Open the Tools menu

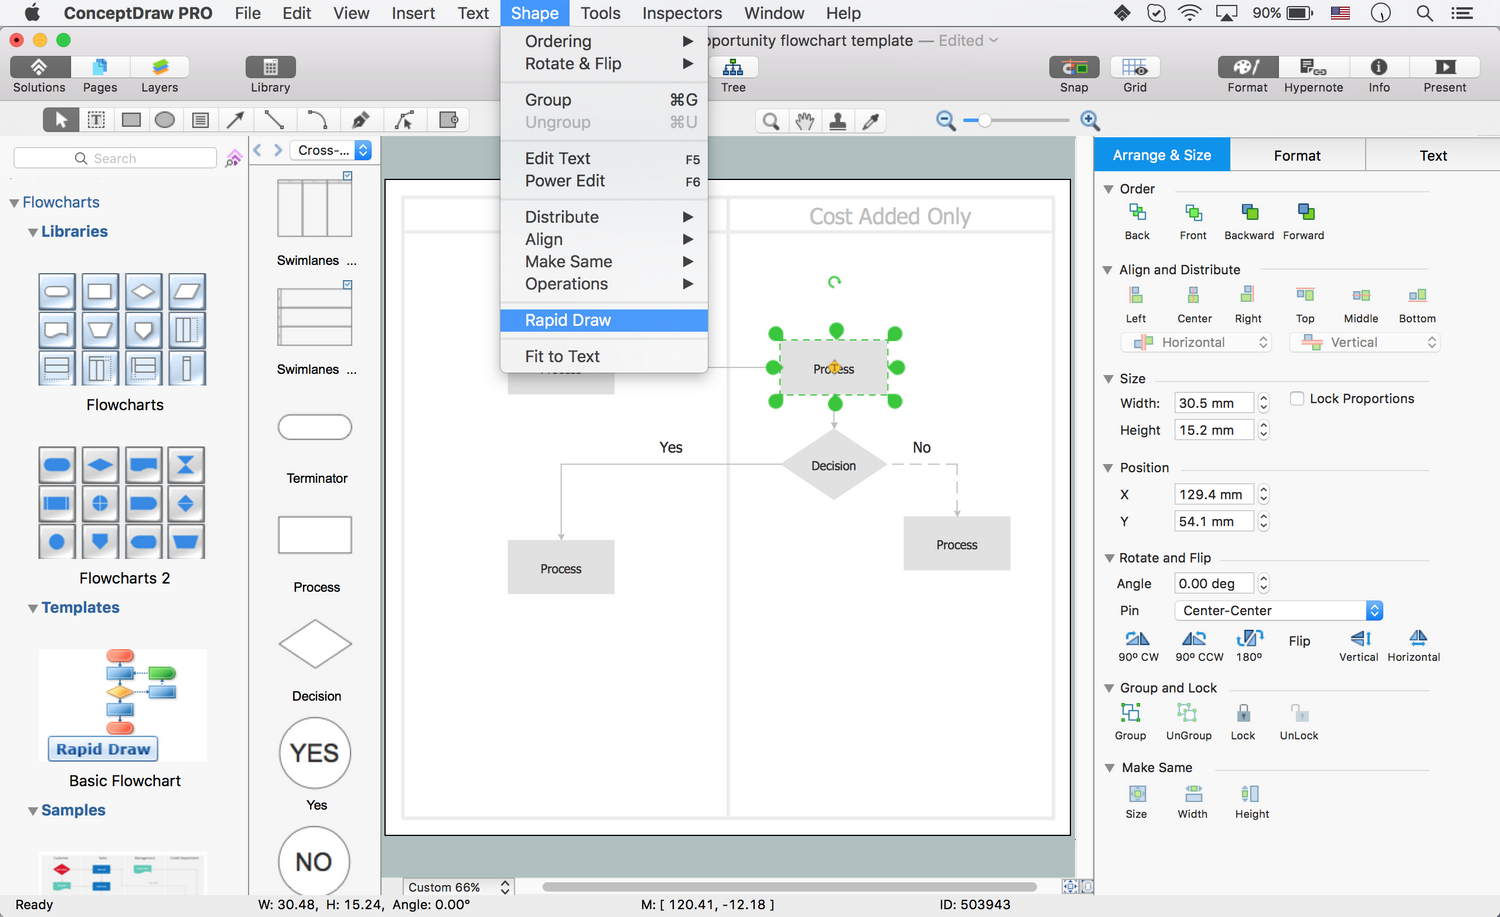click(600, 13)
